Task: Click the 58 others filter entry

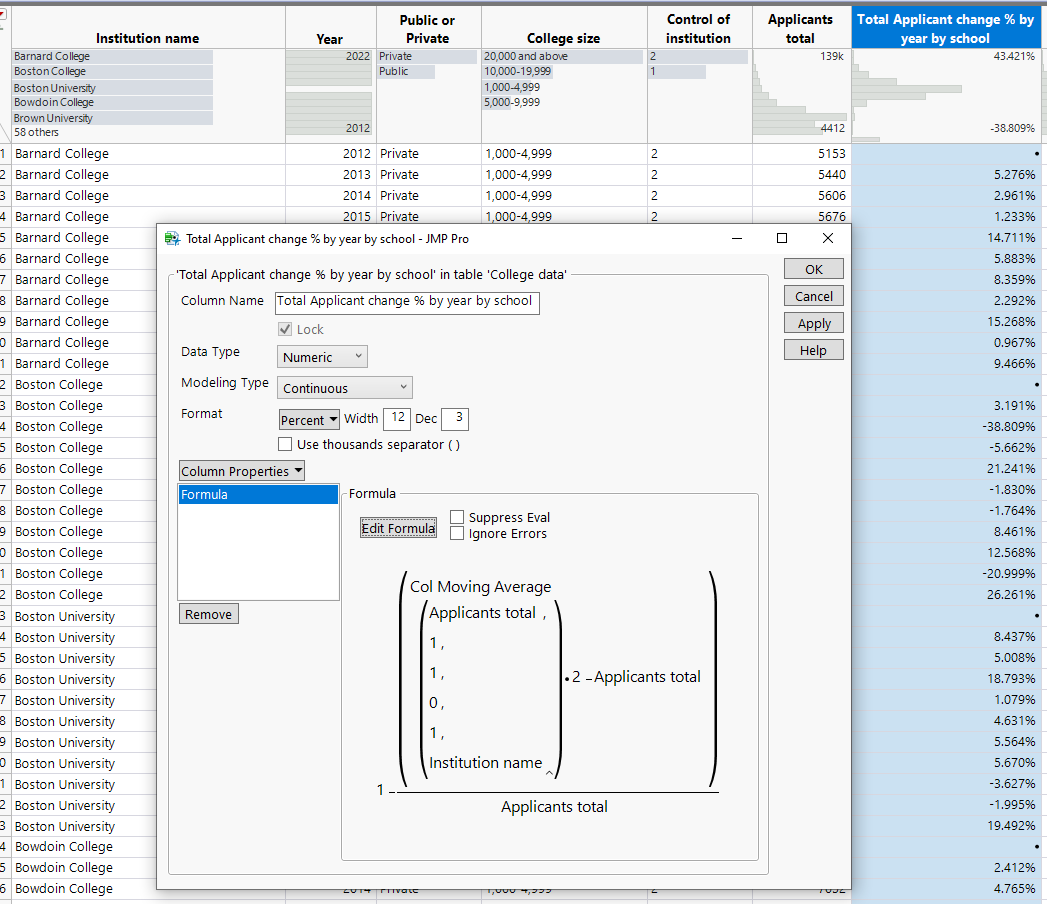Action: click(37, 131)
